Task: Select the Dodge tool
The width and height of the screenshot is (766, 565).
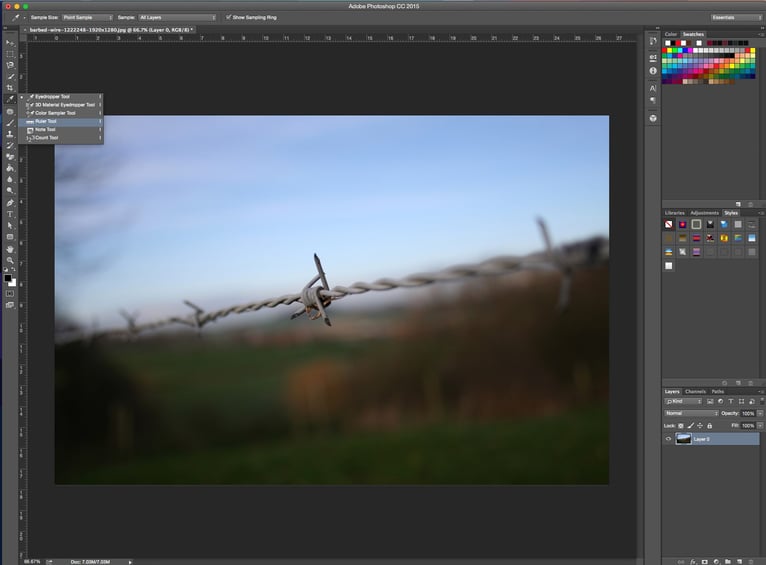Action: coord(10,190)
